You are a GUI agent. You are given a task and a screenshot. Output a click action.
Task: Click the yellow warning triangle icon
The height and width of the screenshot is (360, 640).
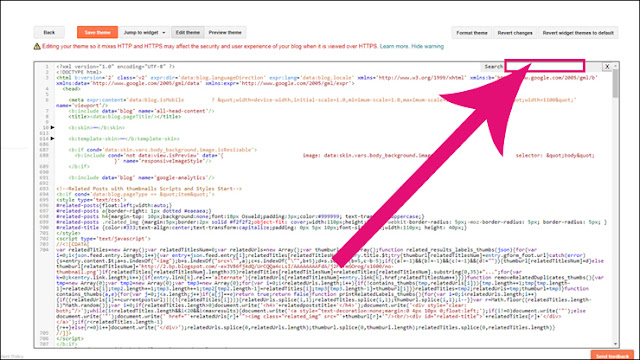[x=37, y=47]
